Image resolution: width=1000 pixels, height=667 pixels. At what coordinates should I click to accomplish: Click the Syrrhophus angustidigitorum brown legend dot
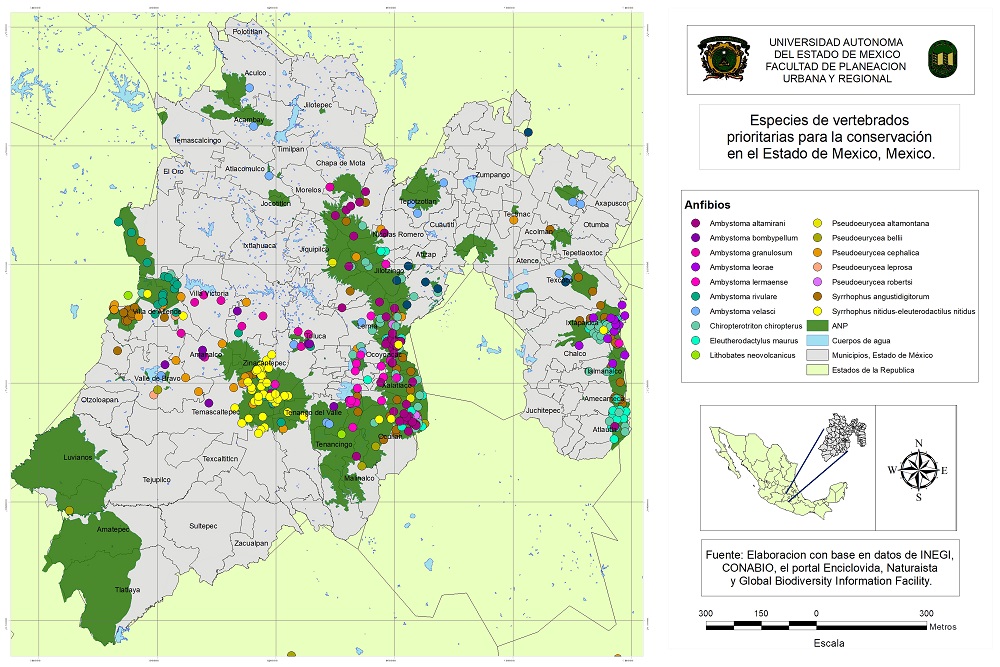[817, 296]
